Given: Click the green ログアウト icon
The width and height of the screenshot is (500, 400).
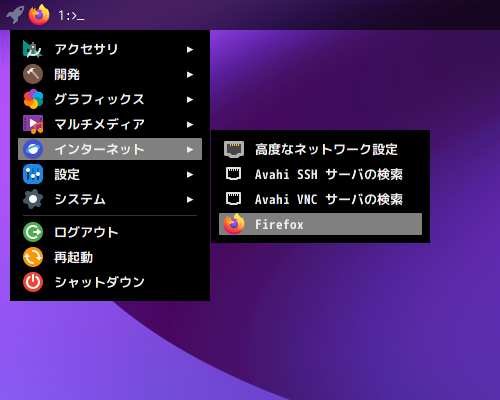Looking at the screenshot, I should [x=33, y=232].
